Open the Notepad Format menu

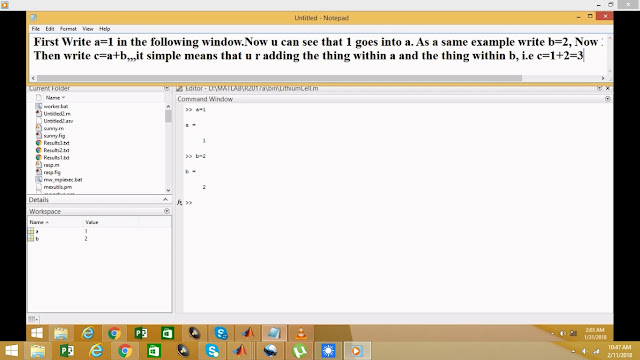pyautogui.click(x=68, y=29)
